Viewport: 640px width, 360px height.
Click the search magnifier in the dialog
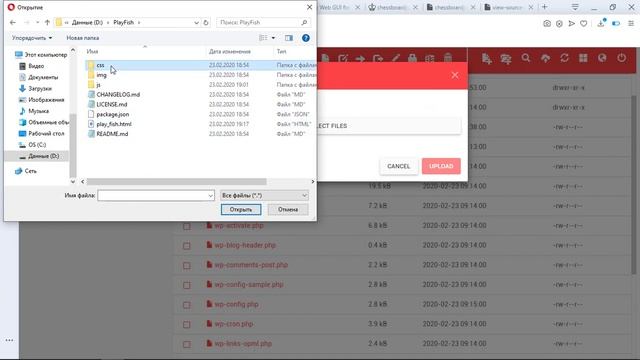tap(304, 22)
